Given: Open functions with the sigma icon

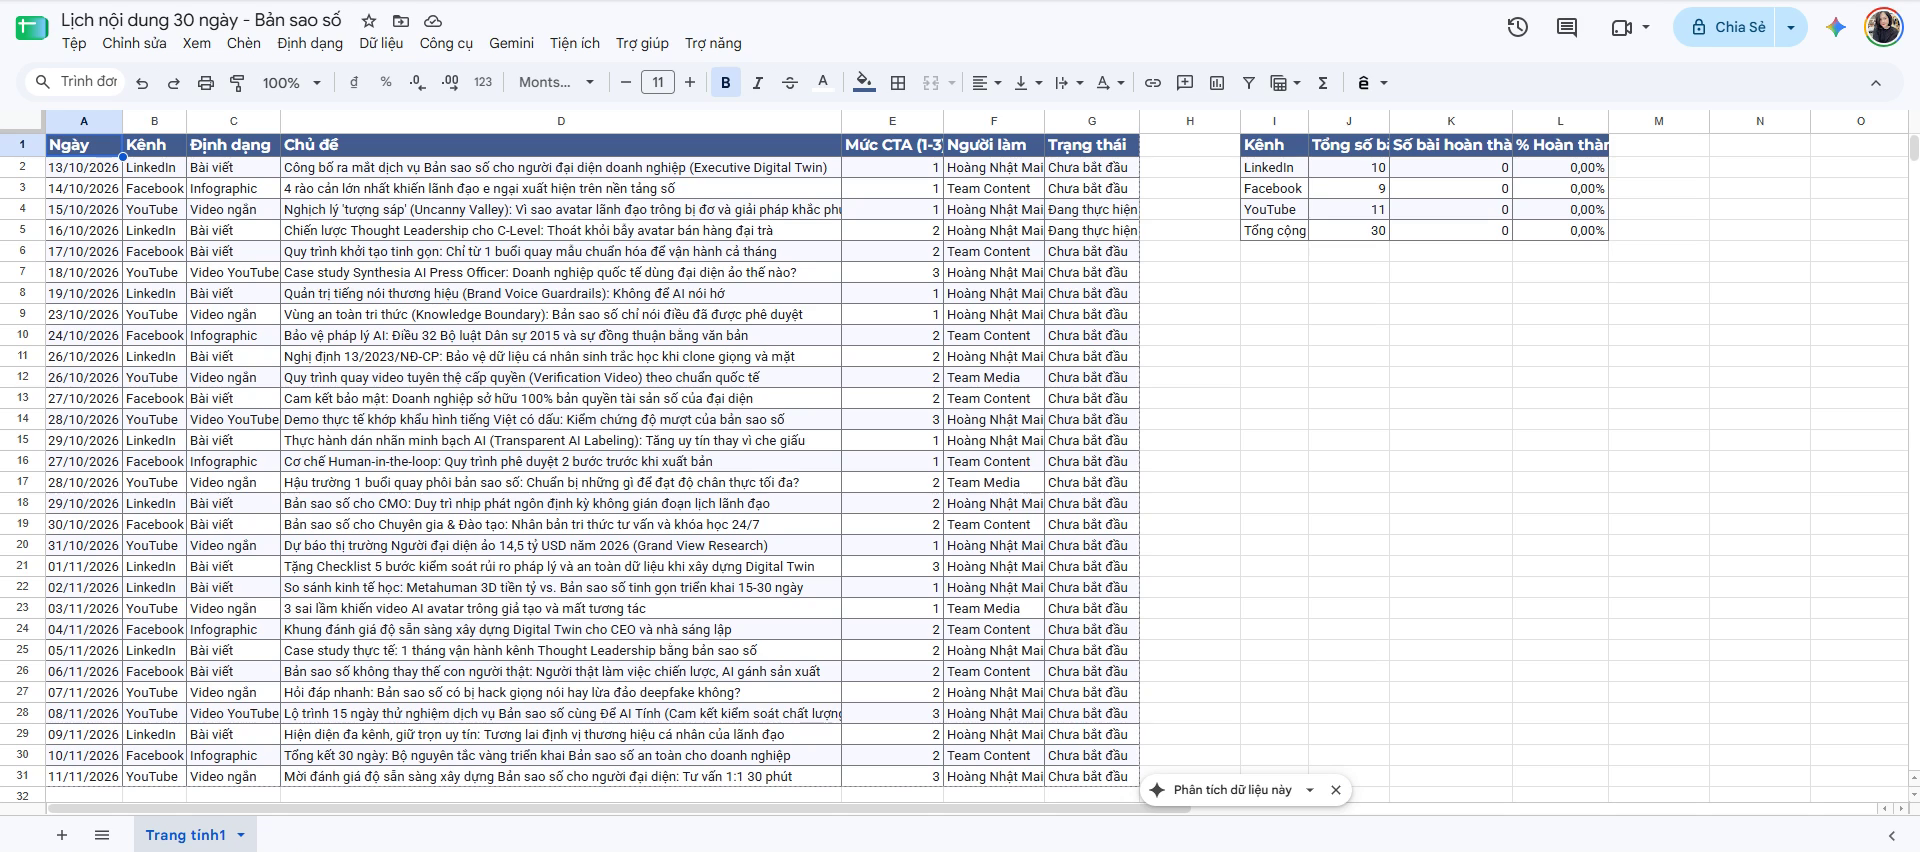Looking at the screenshot, I should (x=1323, y=83).
